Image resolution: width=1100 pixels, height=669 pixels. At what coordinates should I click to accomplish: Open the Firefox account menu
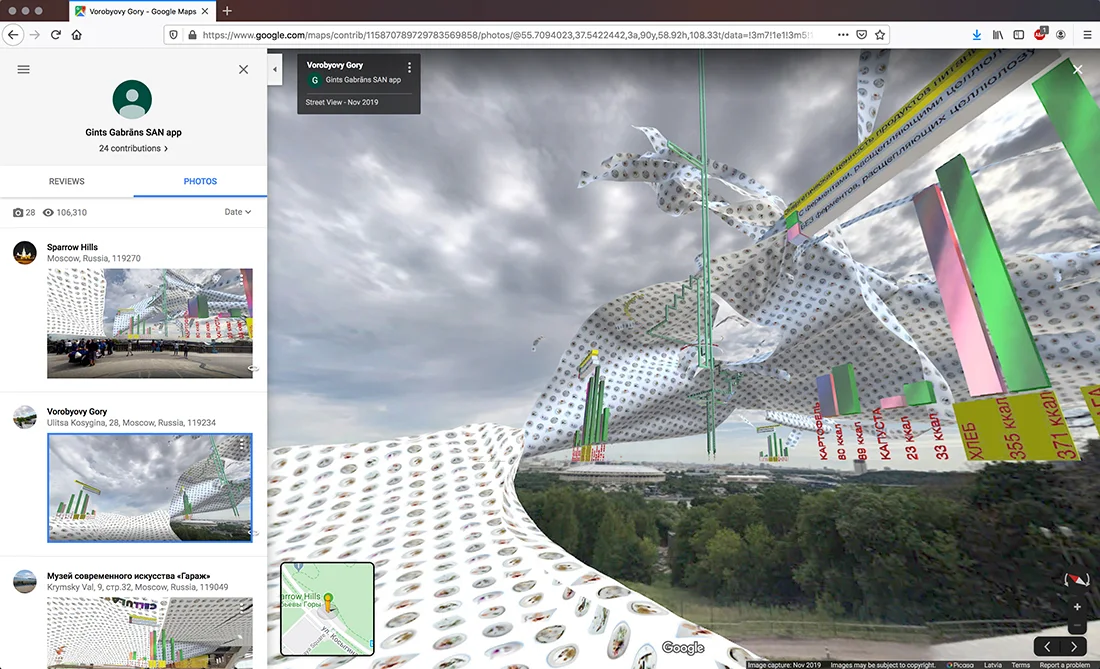tap(1061, 34)
